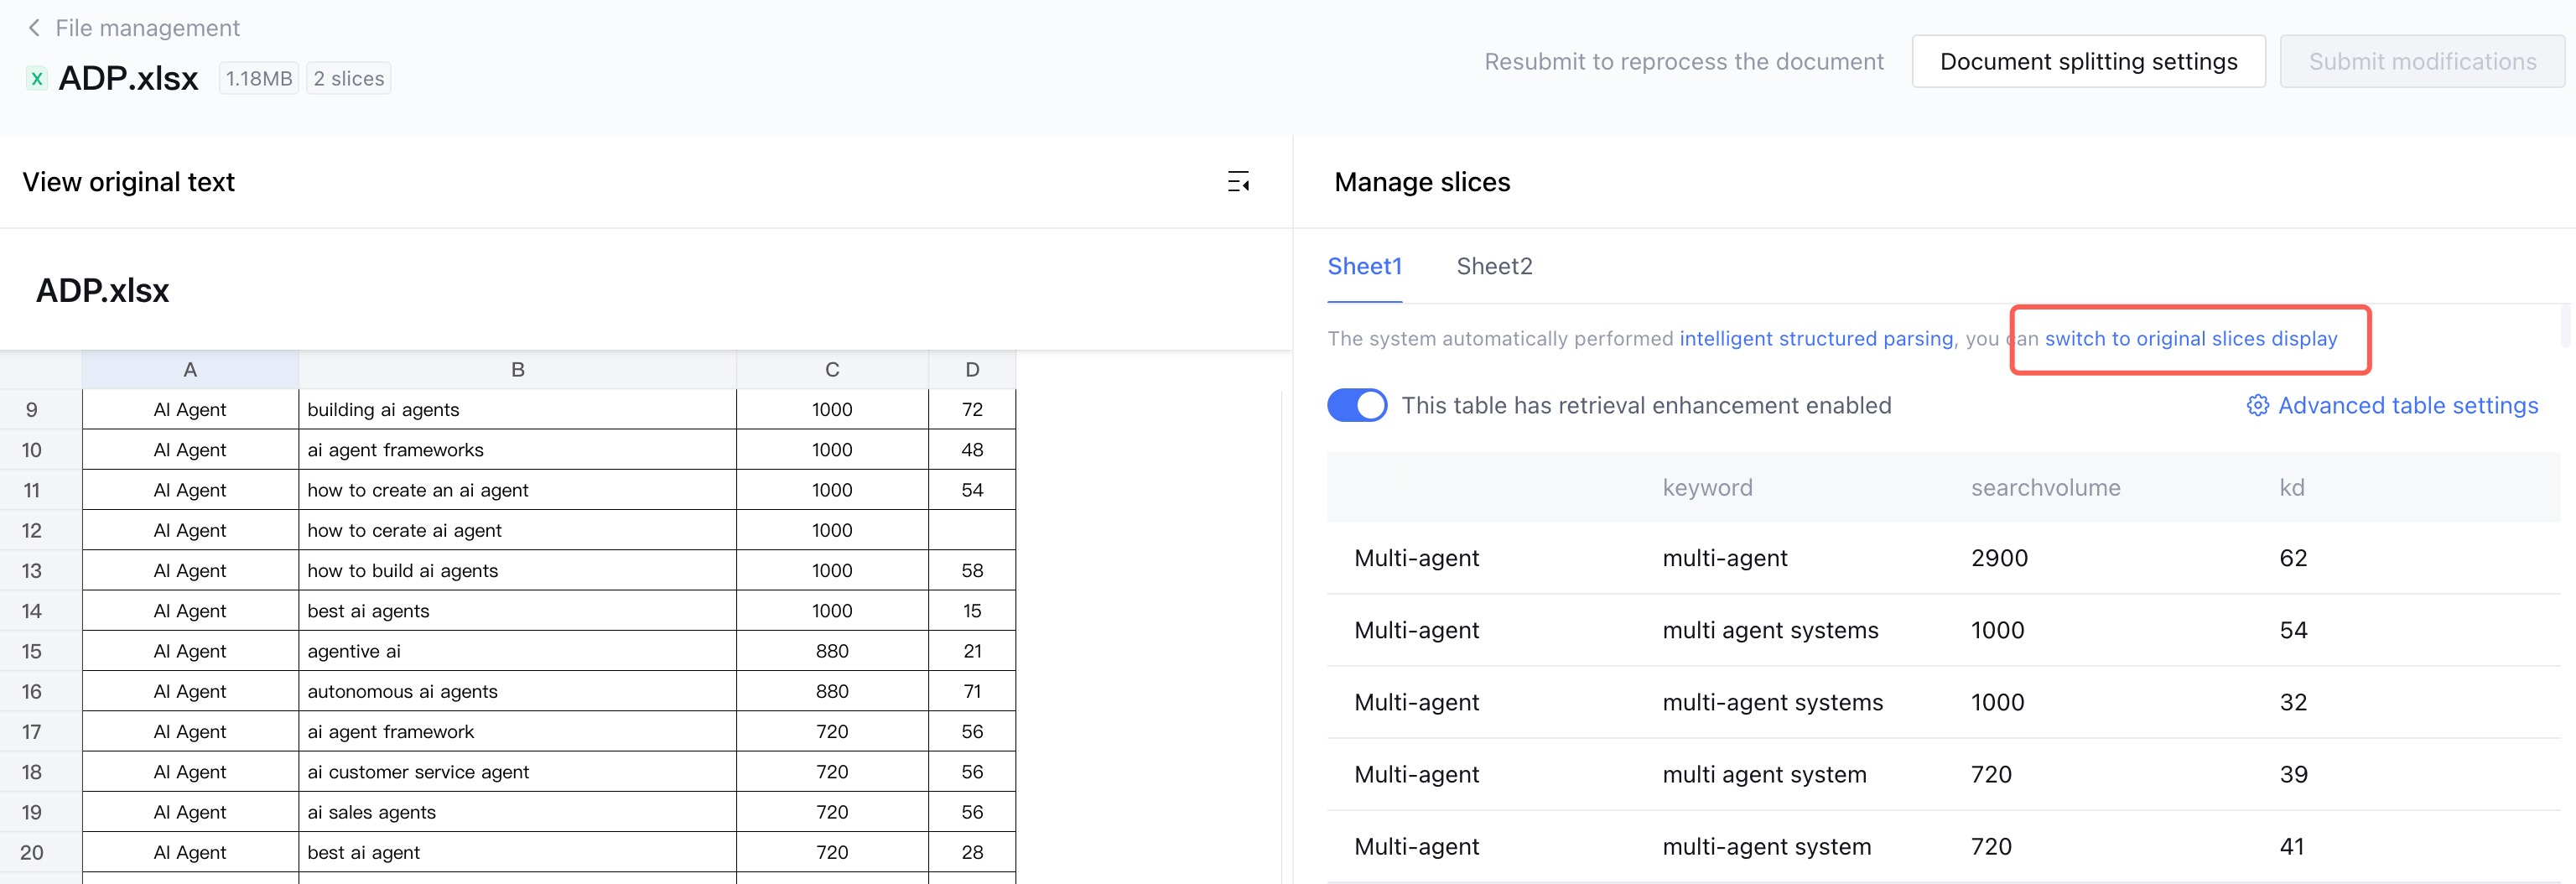Click the 2 slices badge
Image resolution: width=2576 pixels, height=884 pixels.
click(348, 78)
